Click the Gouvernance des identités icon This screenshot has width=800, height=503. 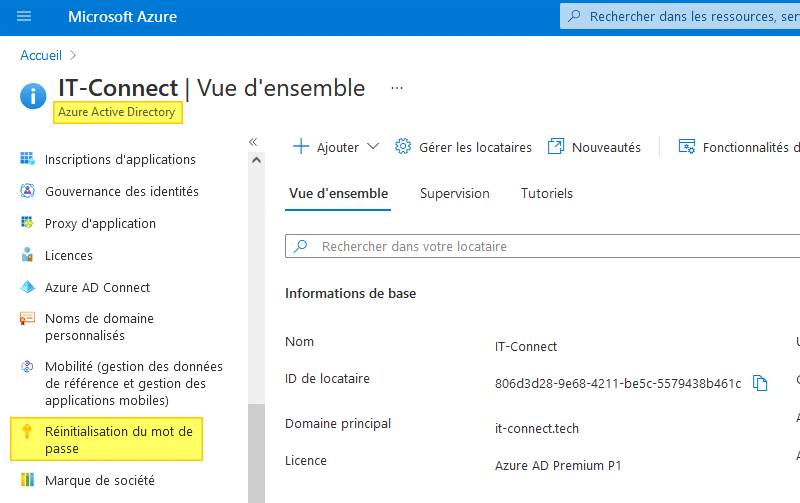pyautogui.click(x=27, y=191)
